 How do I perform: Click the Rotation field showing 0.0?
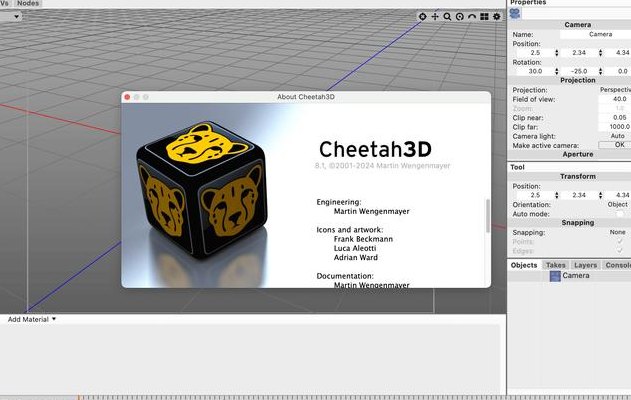click(x=618, y=71)
